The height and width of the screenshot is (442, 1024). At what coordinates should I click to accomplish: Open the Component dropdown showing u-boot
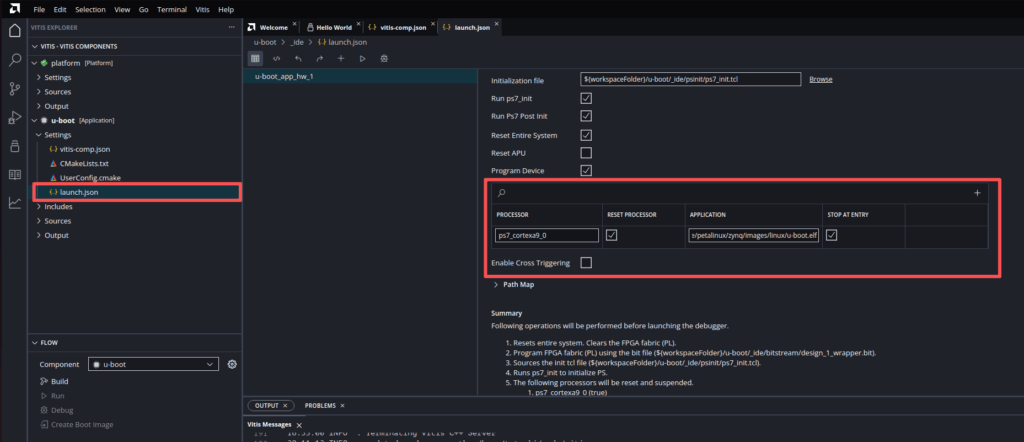[154, 364]
